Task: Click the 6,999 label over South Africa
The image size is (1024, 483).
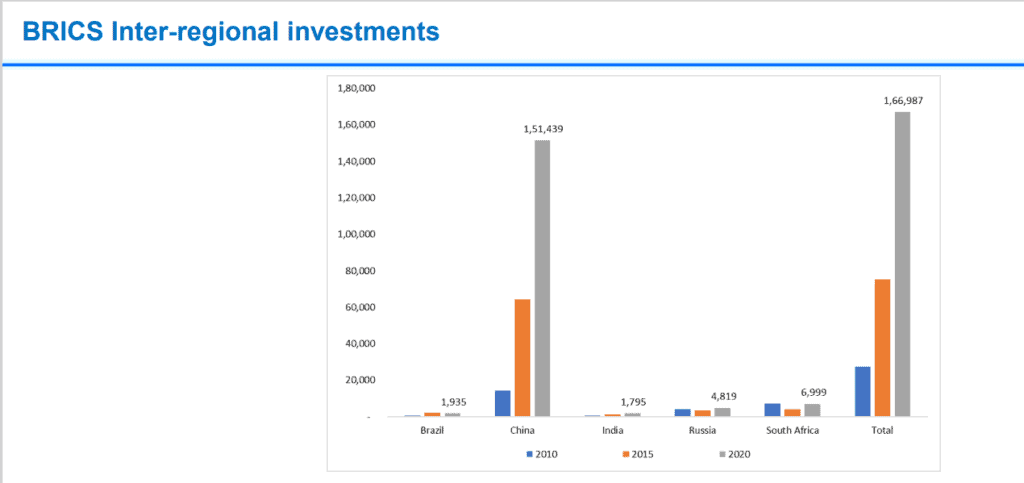Action: (x=813, y=392)
